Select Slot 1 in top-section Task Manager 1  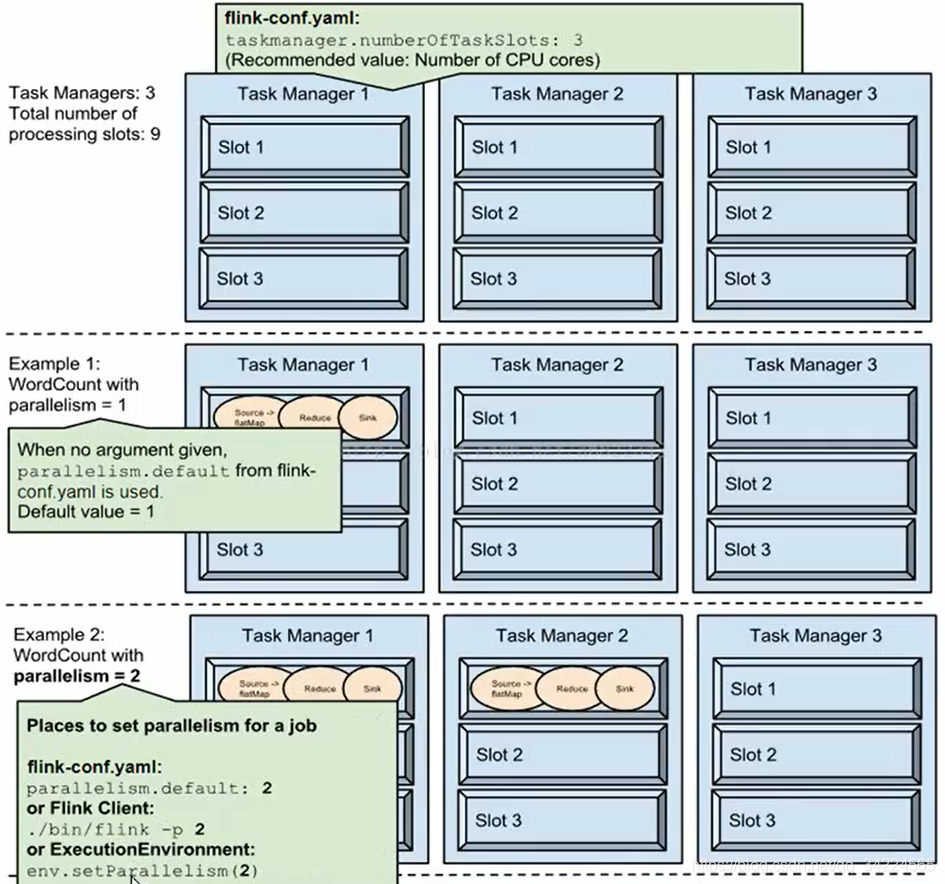[x=305, y=147]
